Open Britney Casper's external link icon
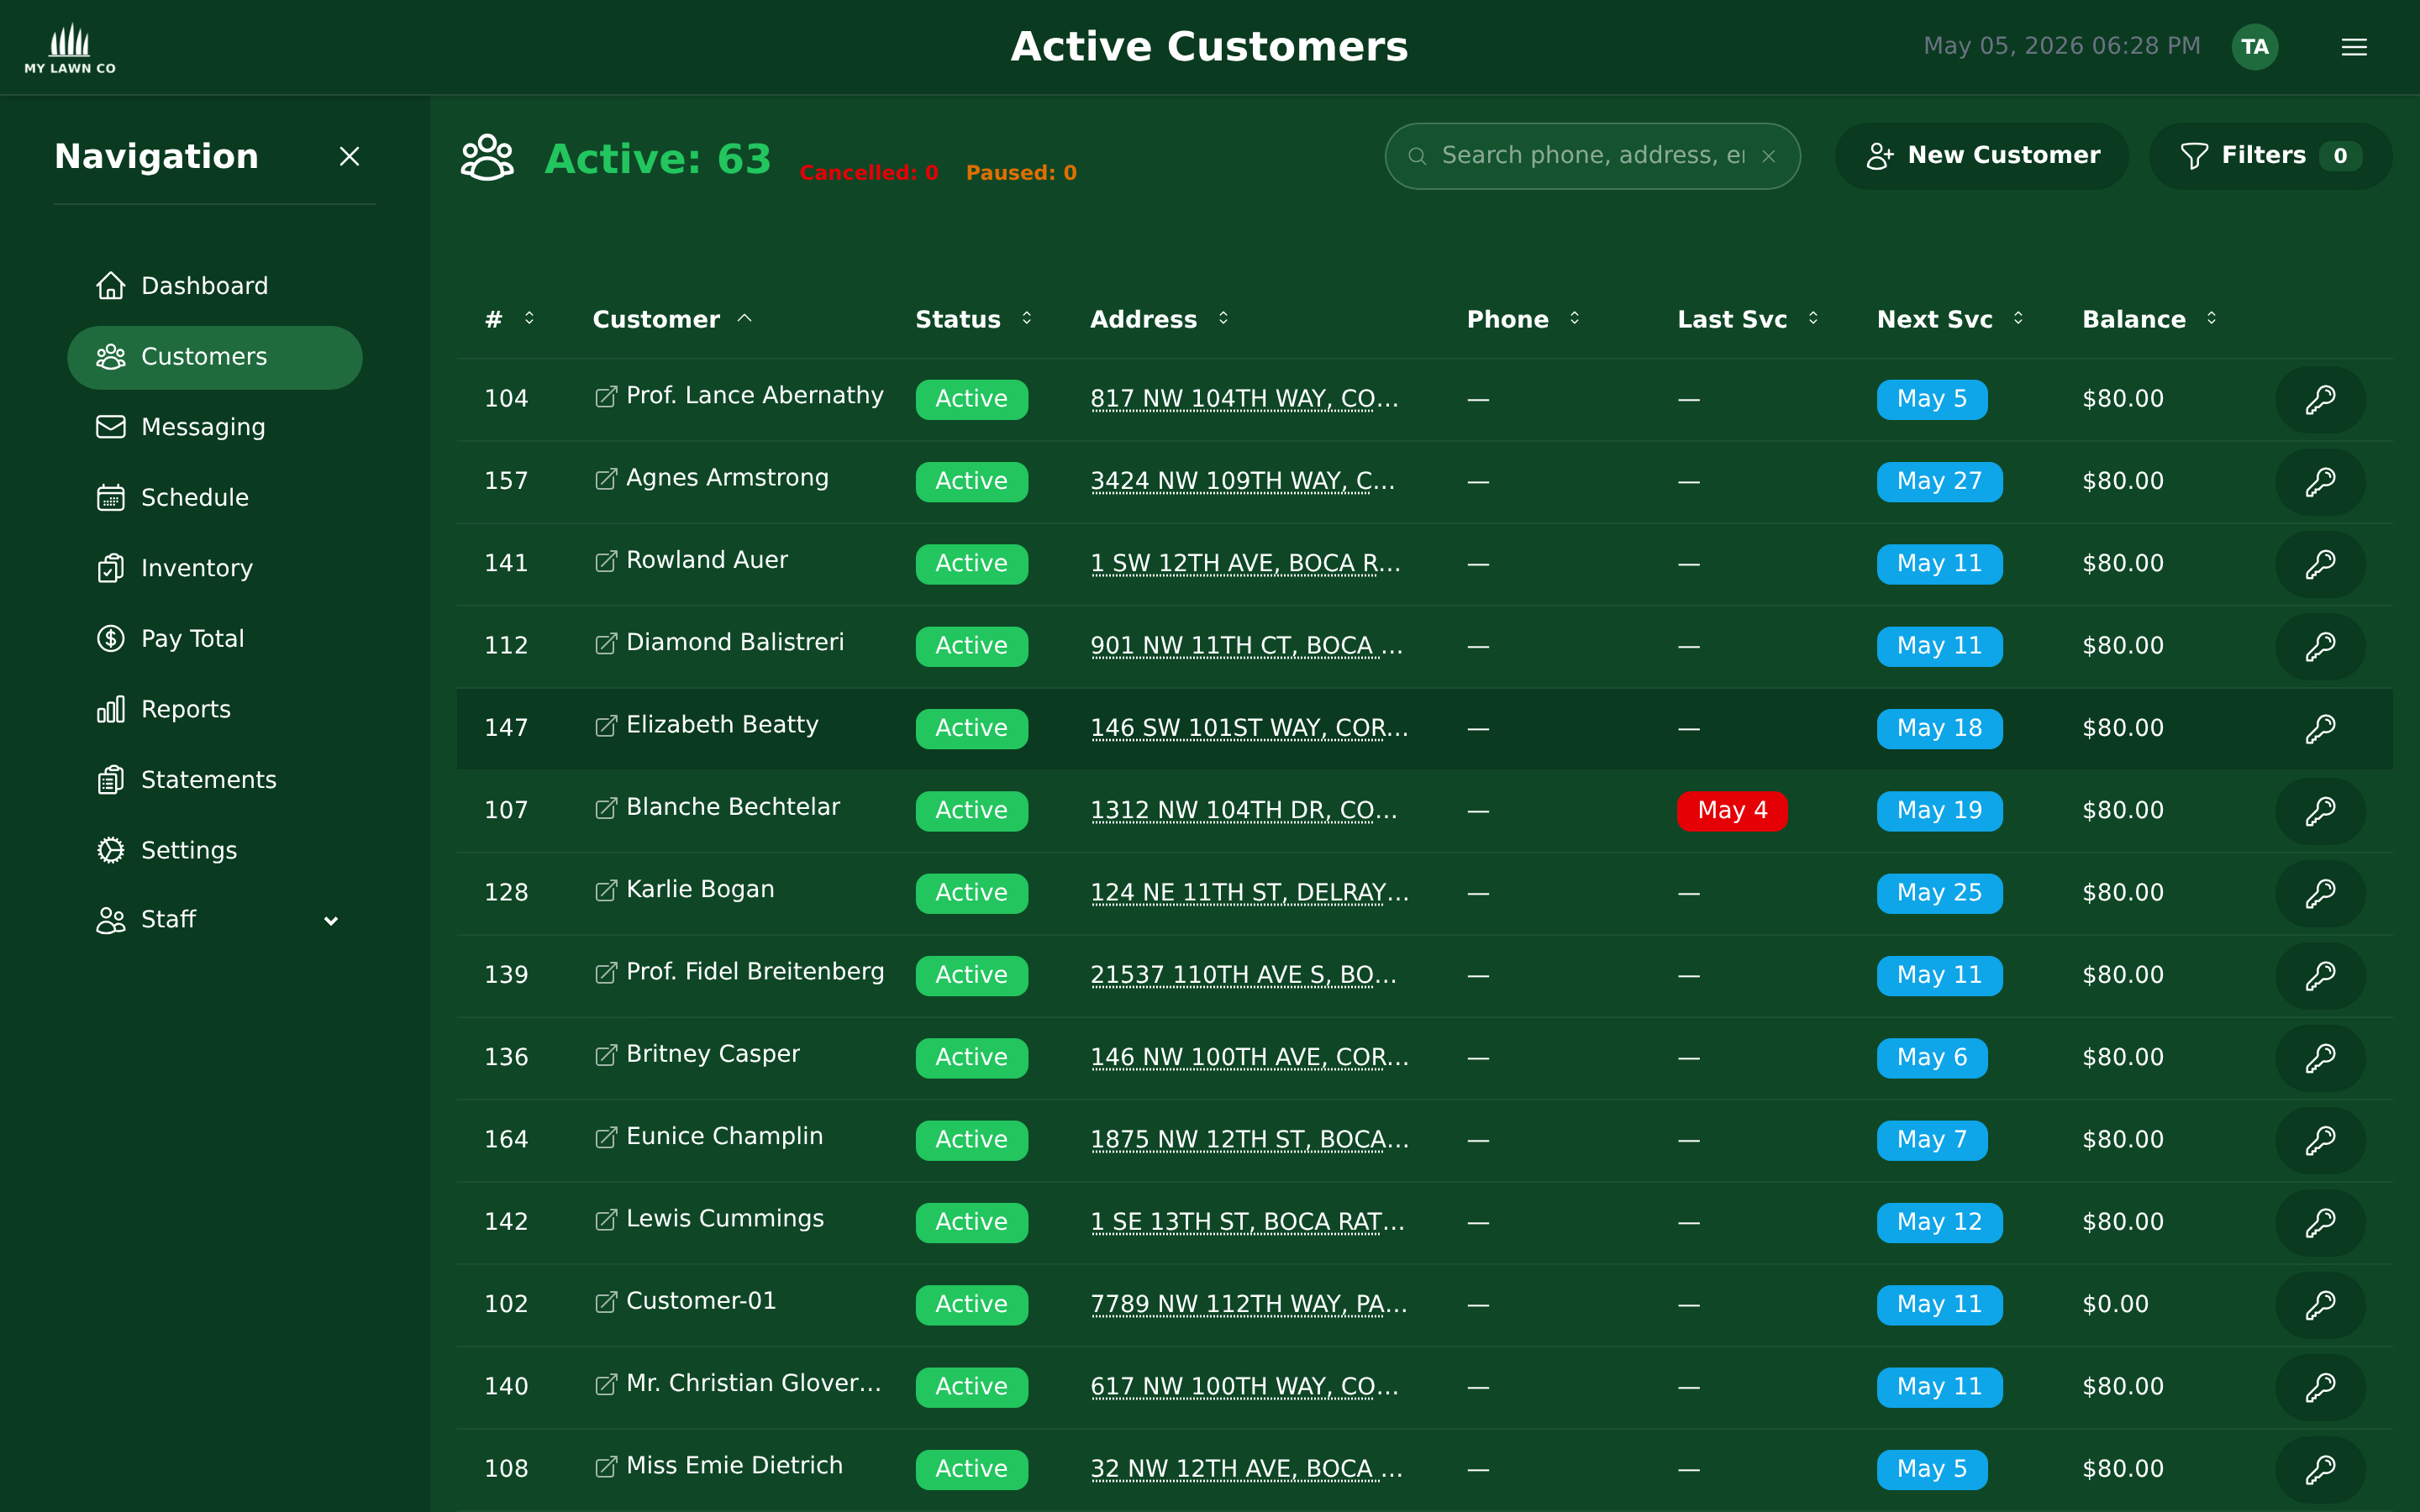Viewport: 2420px width, 1512px height. [605, 1055]
